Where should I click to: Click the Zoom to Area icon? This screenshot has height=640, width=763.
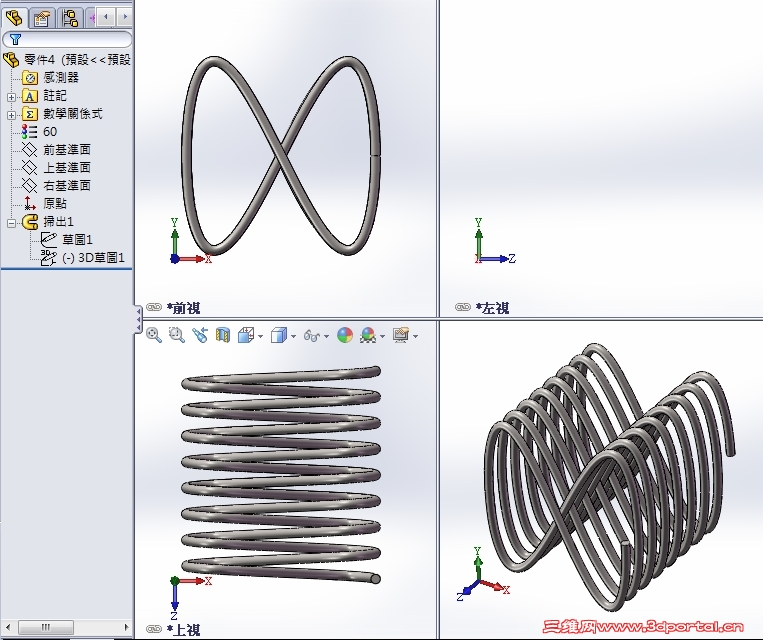[177, 335]
